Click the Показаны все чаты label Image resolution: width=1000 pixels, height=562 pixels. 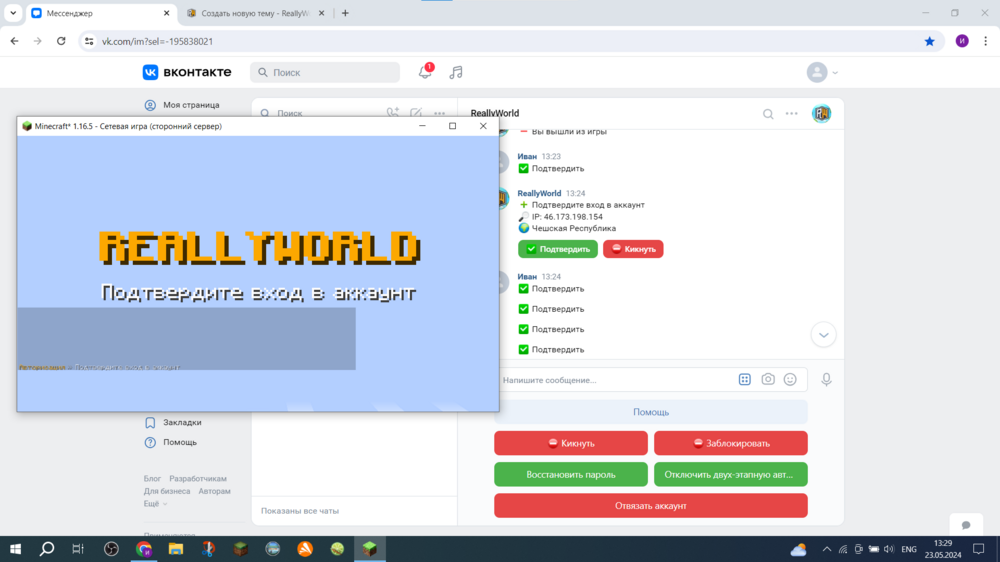click(300, 511)
